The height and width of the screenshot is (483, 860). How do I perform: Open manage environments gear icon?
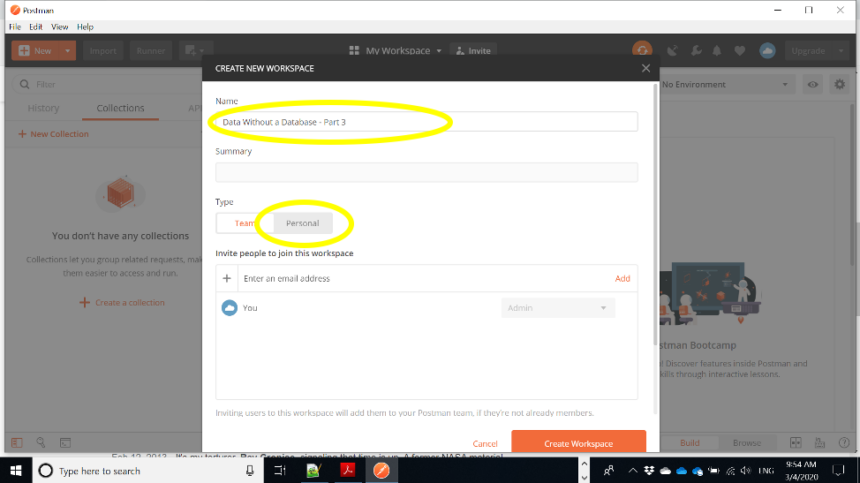(x=840, y=84)
